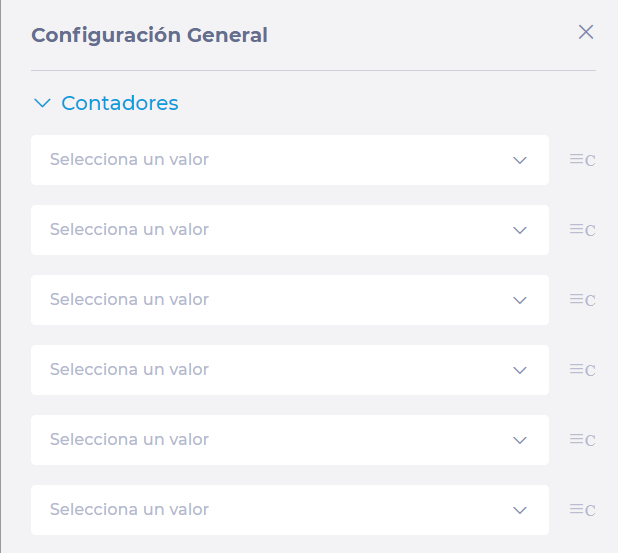The image size is (618, 553).
Task: Click the list icon beside third counter
Action: pyautogui.click(x=582, y=300)
